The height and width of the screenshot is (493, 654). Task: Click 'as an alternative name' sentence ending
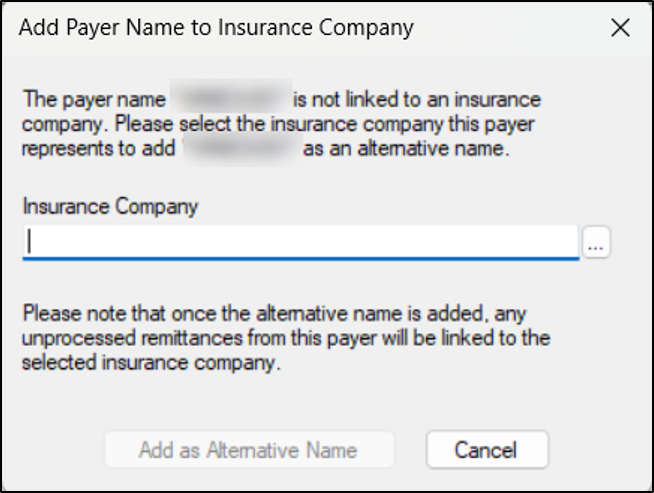407,148
